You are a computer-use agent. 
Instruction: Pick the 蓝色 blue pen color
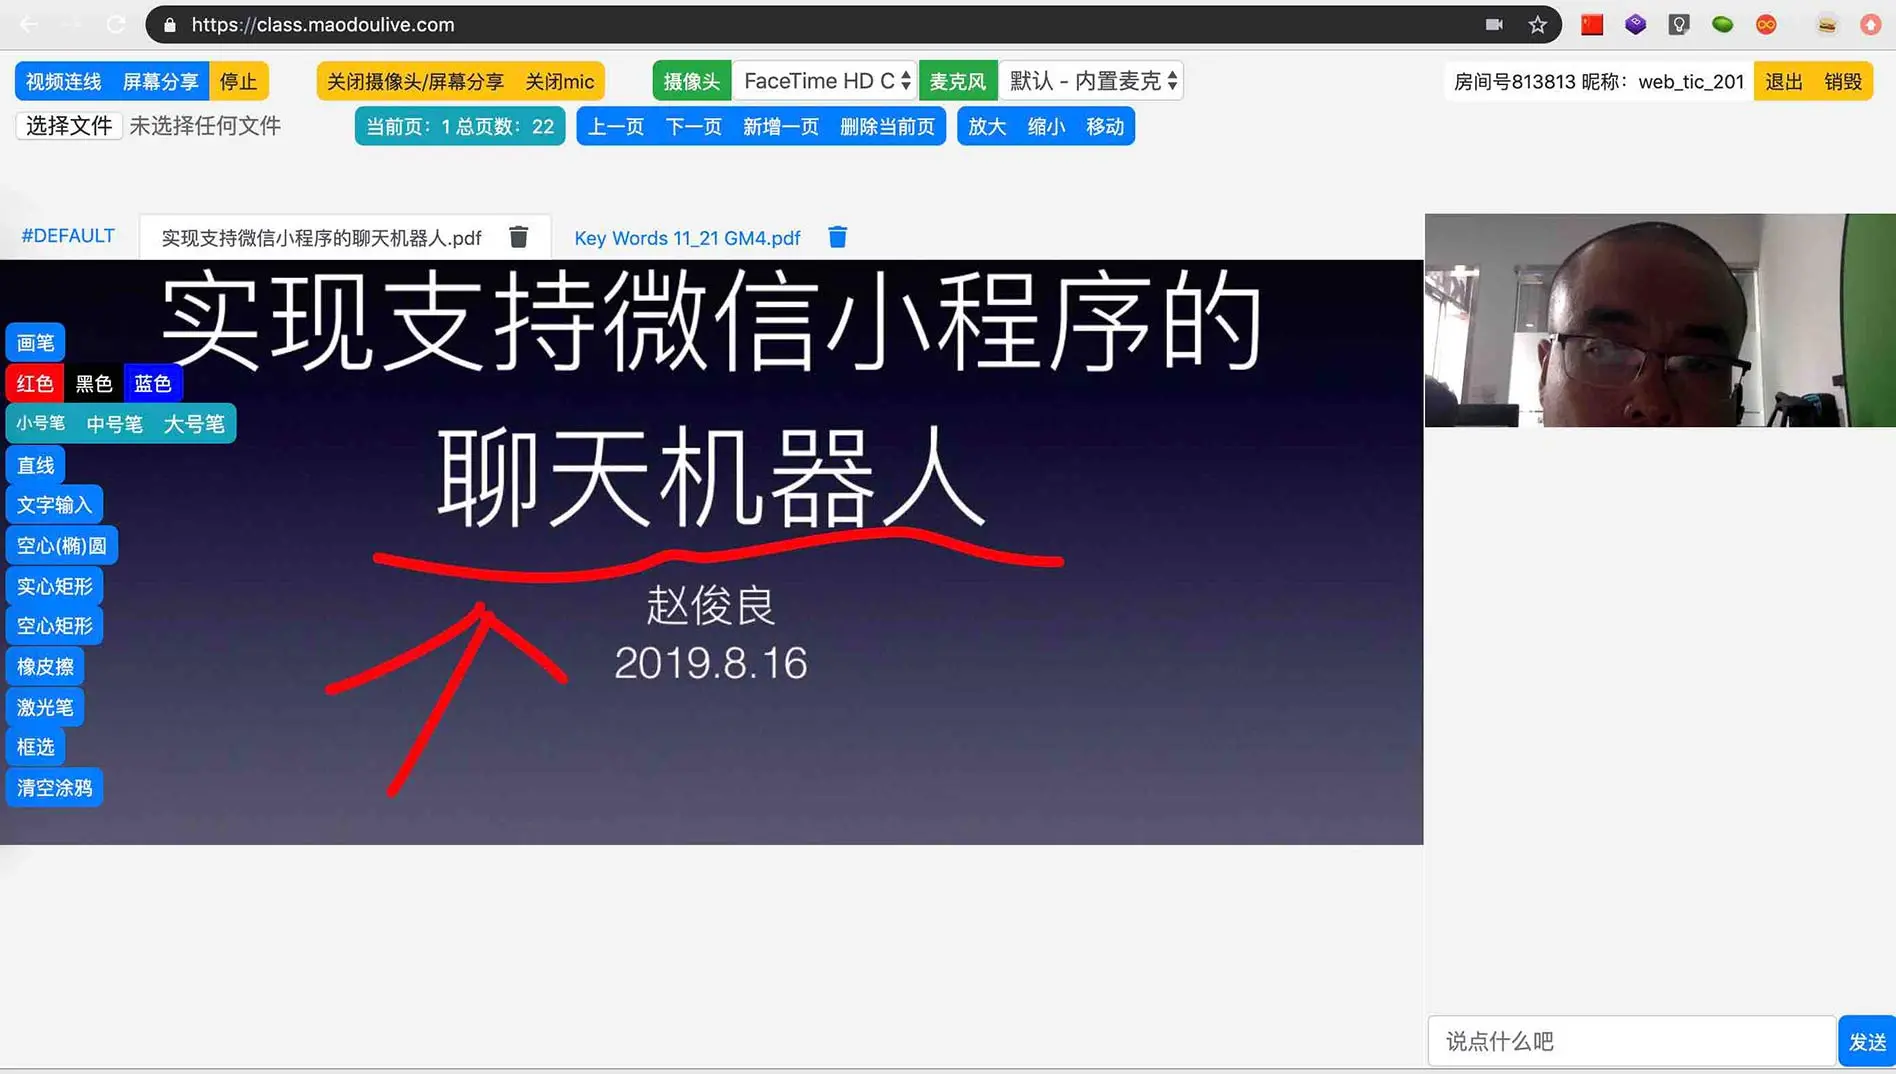pyautogui.click(x=153, y=383)
